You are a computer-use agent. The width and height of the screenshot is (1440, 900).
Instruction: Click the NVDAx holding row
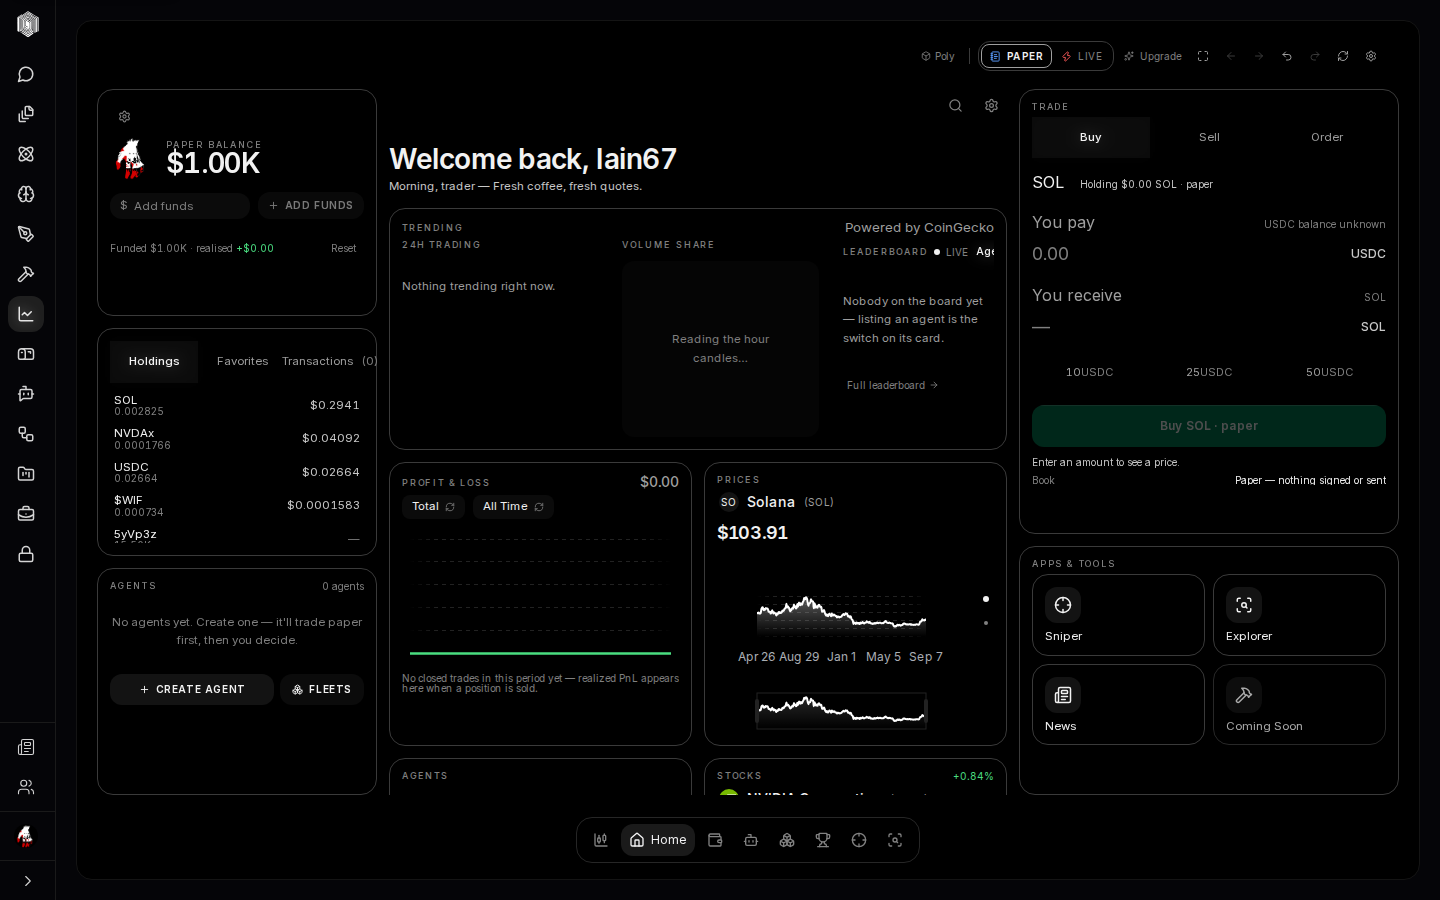[237, 439]
